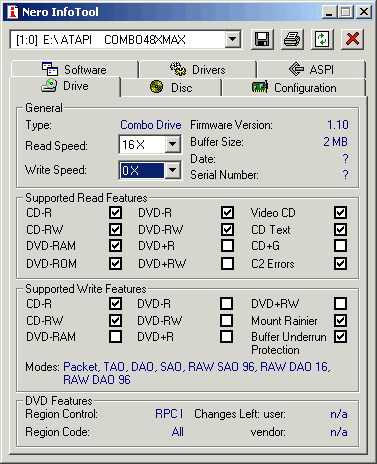Toggle DVD-ROM read feature checkbox
This screenshot has height=464, width=377.
(x=115, y=263)
